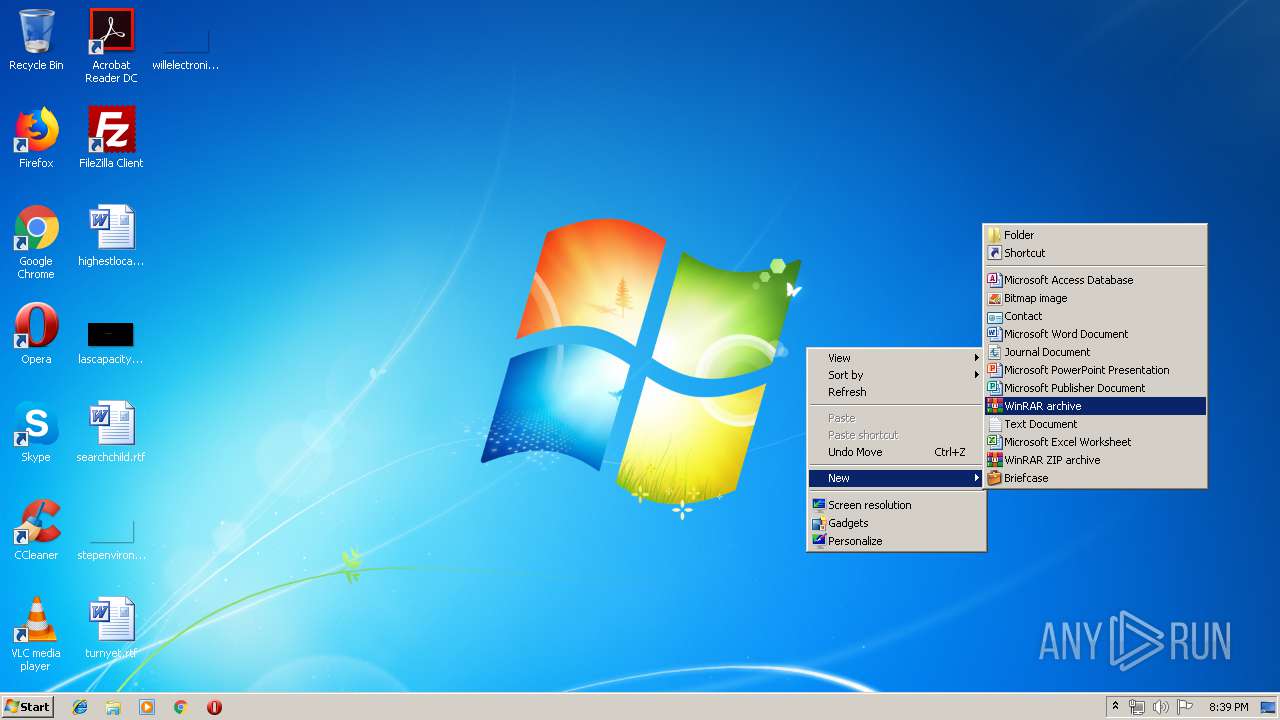1280x720 pixels.
Task: Expand the Sort by submenu
Action: coord(896,375)
